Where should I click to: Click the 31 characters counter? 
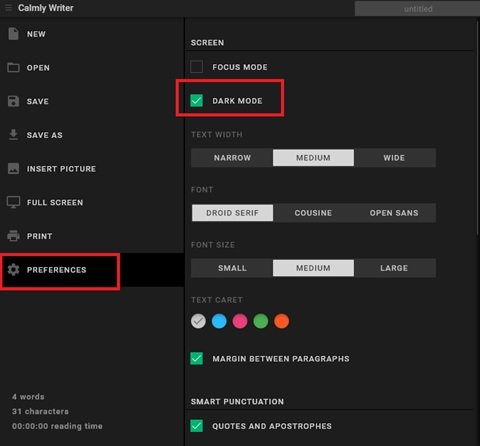(x=40, y=411)
